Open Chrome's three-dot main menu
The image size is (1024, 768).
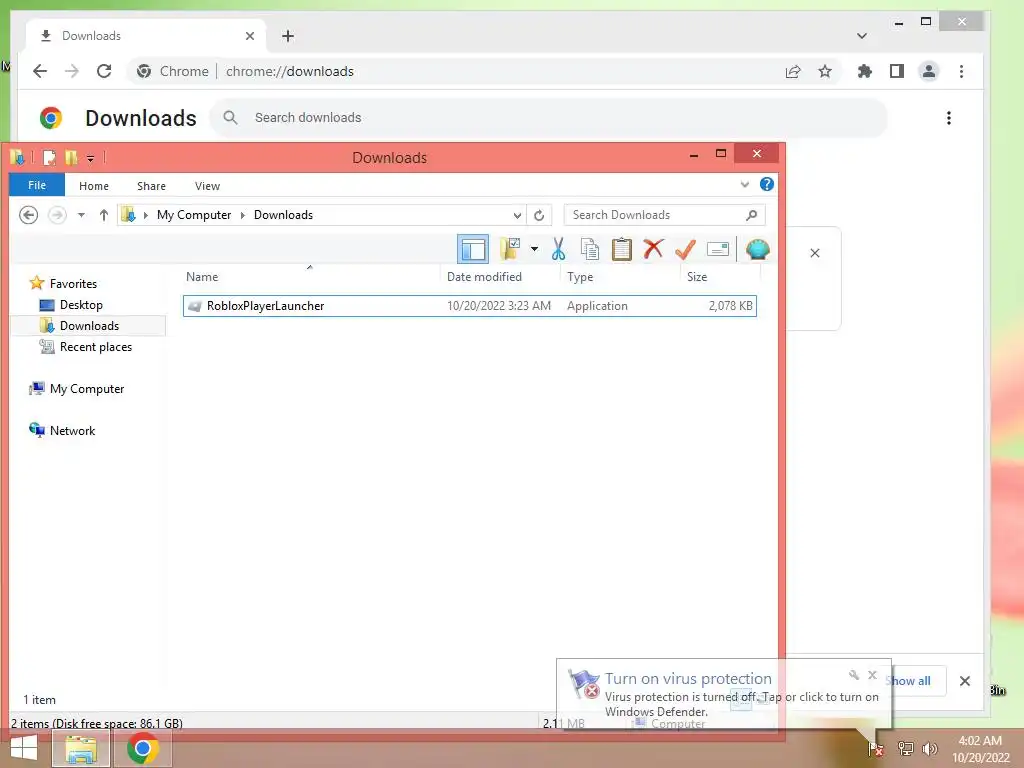961,71
